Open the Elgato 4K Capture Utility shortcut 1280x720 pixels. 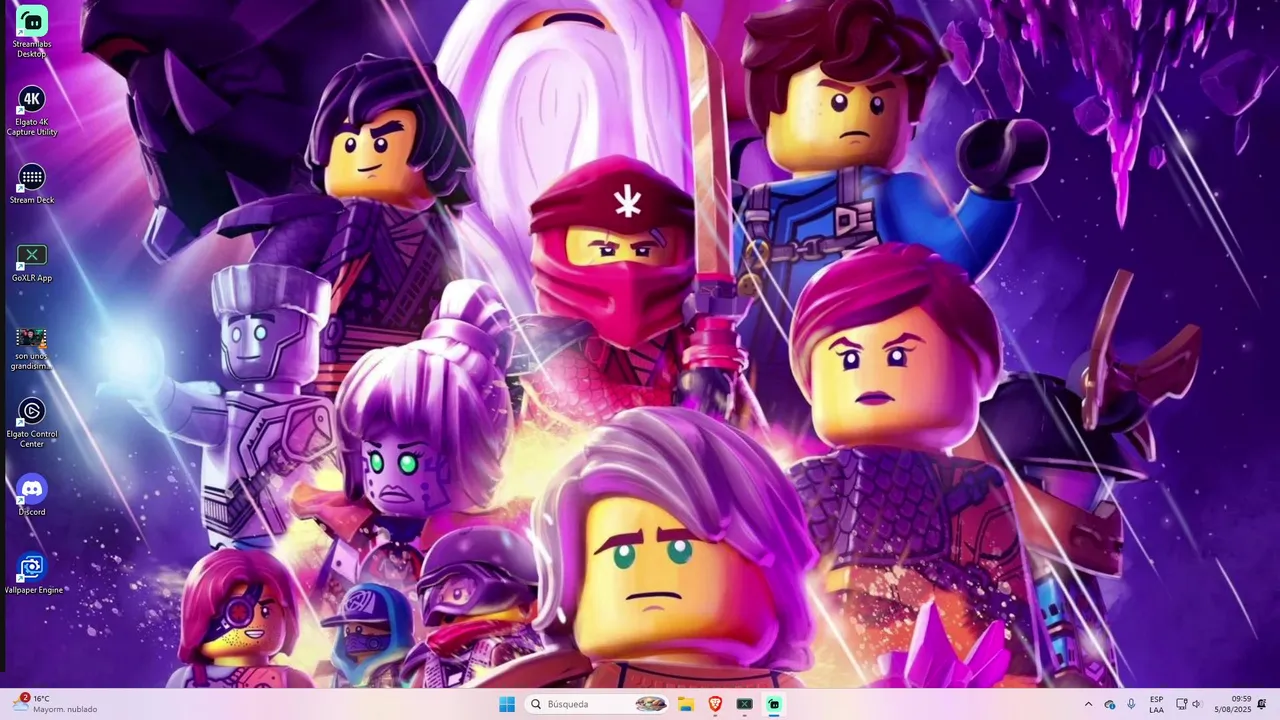pos(32,110)
